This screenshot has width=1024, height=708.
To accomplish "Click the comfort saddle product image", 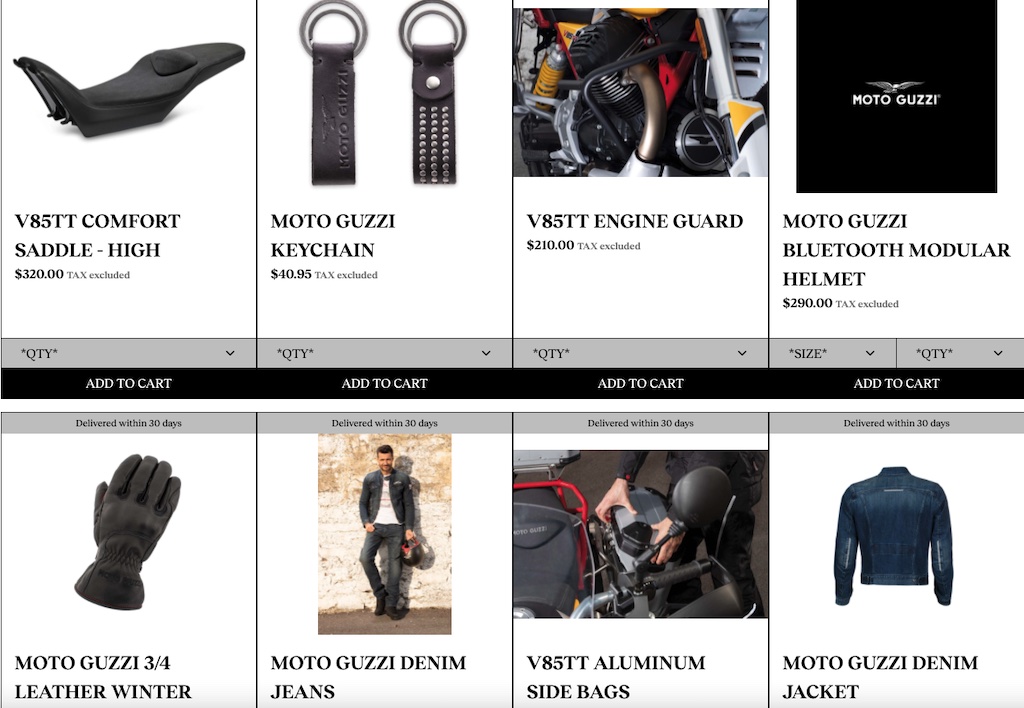I will pyautogui.click(x=129, y=89).
